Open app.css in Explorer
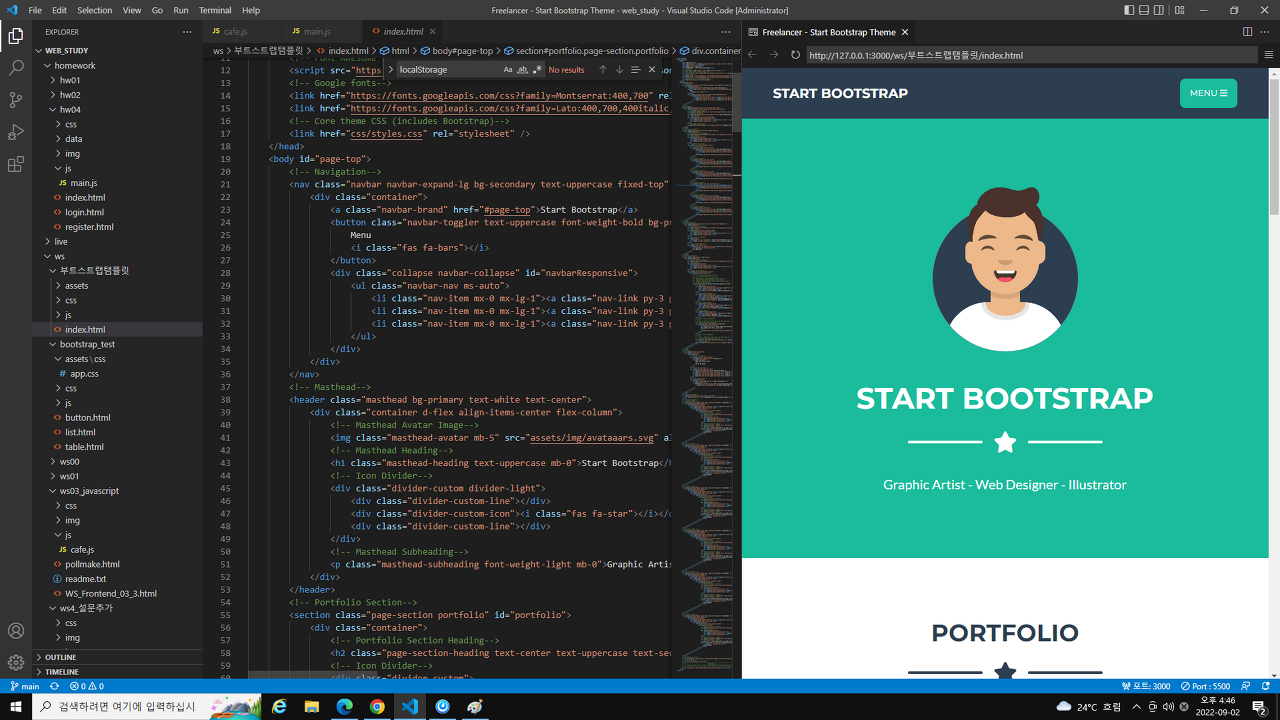Viewport: 1280px width, 720px height. tap(84, 373)
